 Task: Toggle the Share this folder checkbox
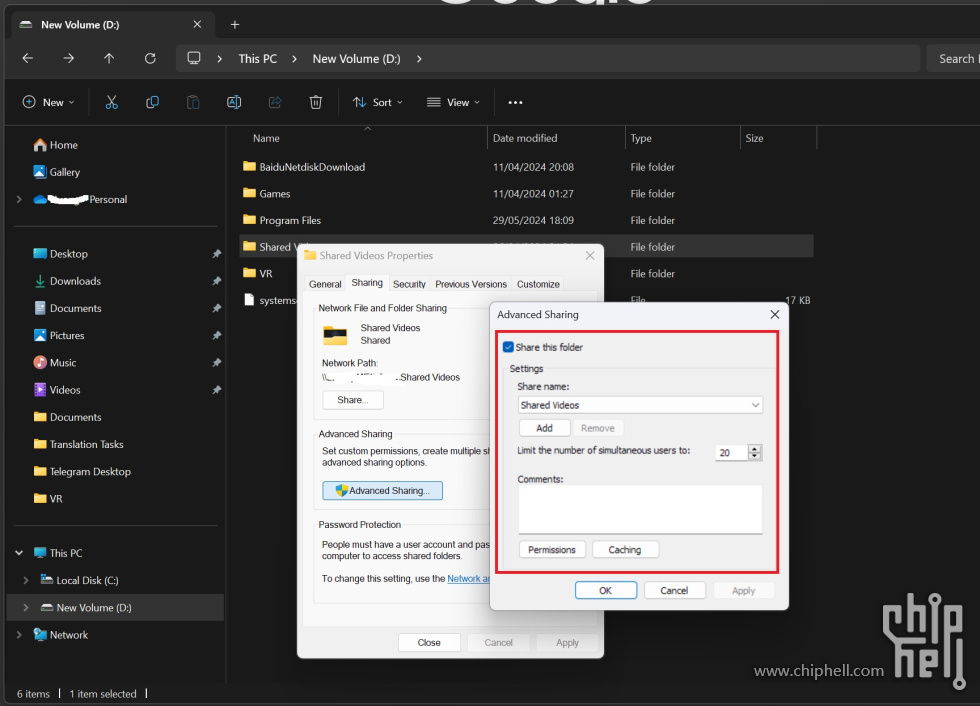[508, 347]
